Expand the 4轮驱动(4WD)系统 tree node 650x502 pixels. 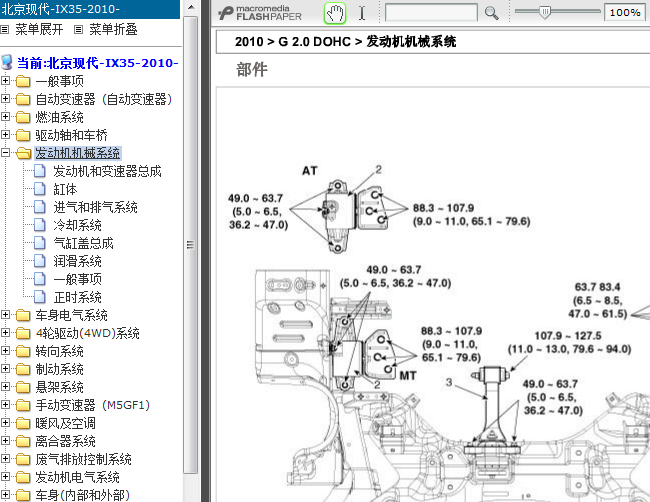(5, 333)
